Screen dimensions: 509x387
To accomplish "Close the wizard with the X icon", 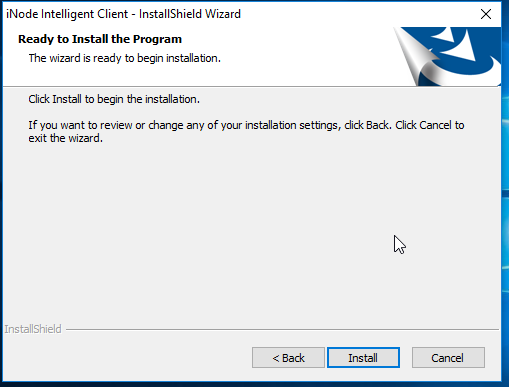I will [x=486, y=14].
